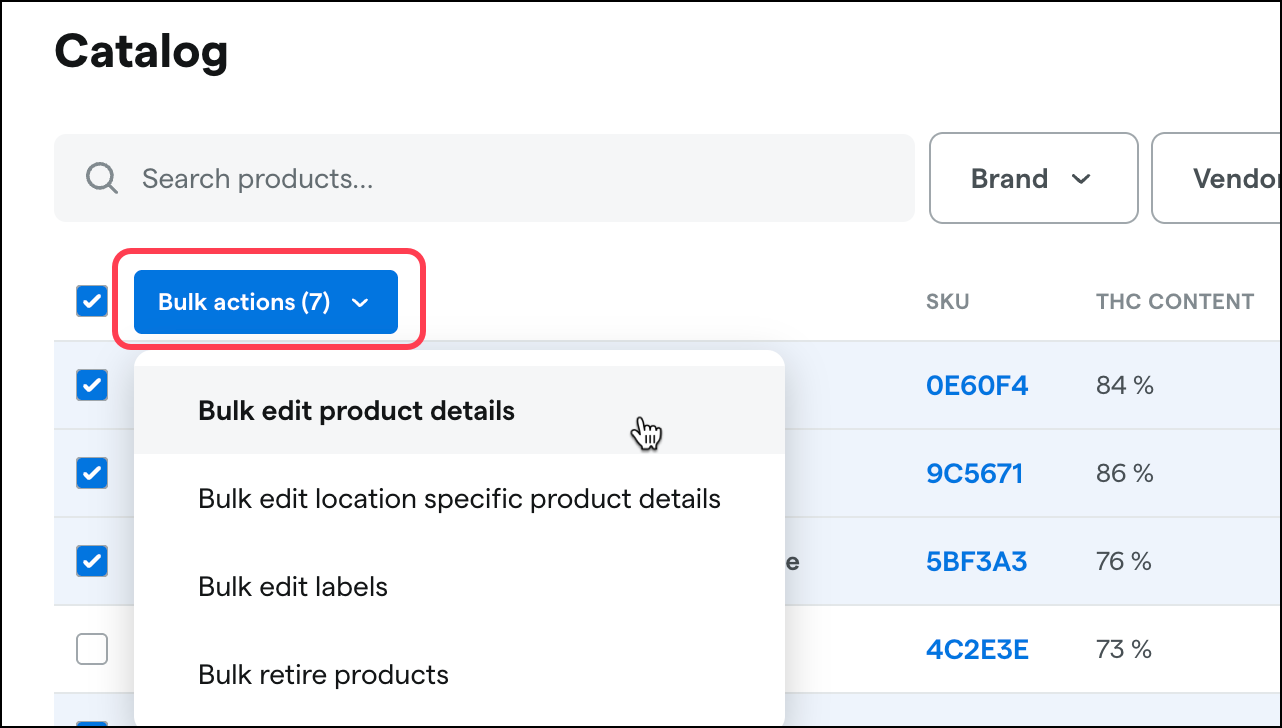Screen dimensions: 1282x728
Task: Click the 4C2E3E SKU link
Action: (977, 650)
